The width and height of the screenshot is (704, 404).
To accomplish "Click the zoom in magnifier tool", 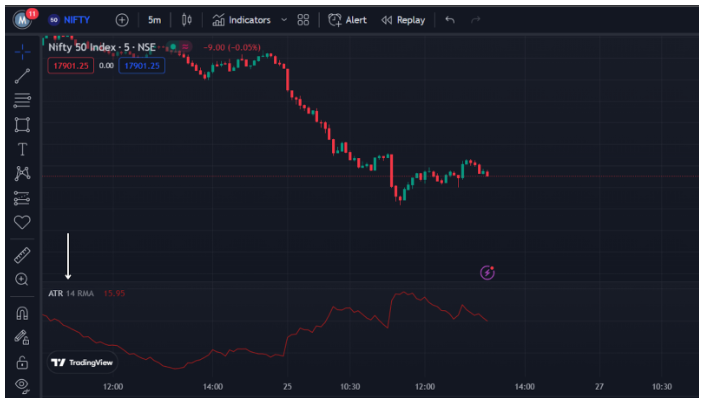I will (x=22, y=280).
